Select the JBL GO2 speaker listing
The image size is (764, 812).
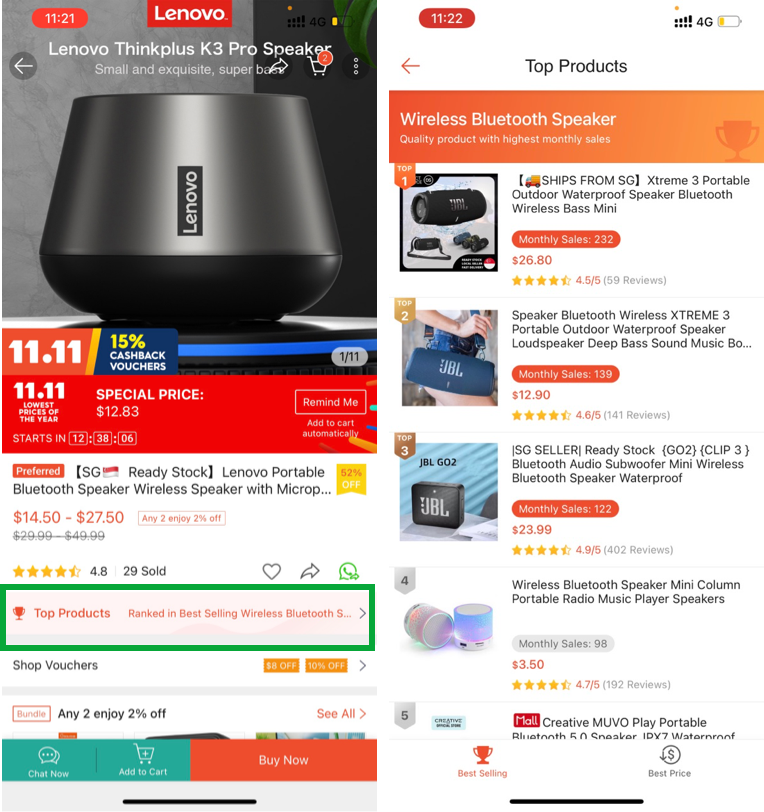point(576,499)
